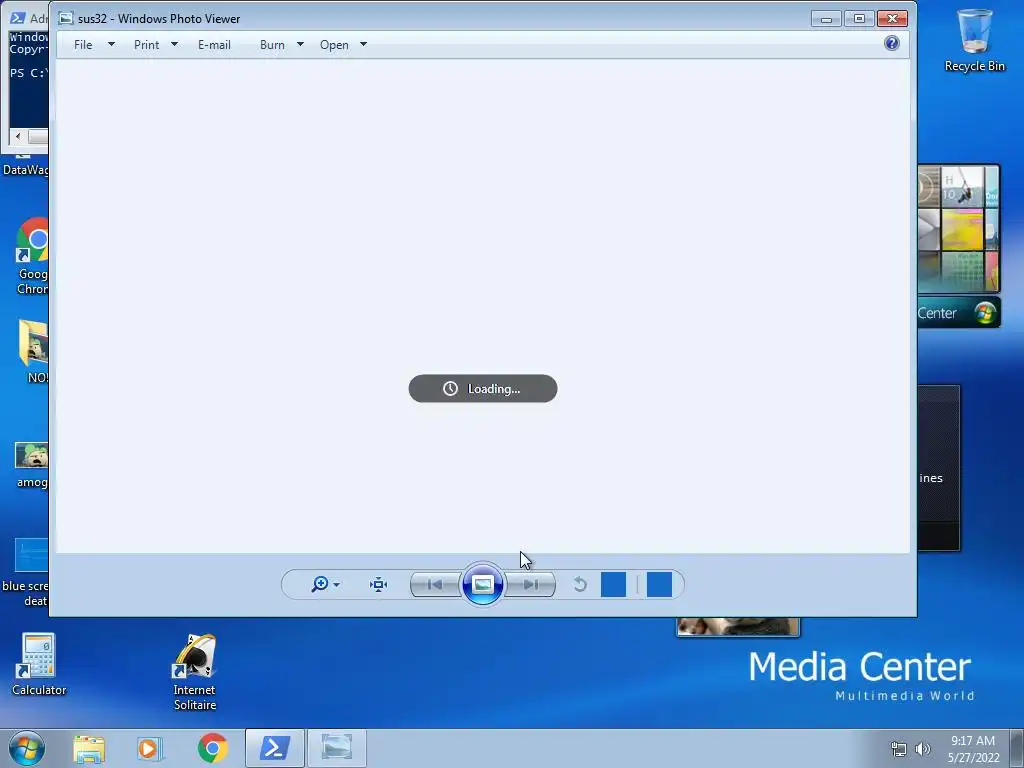The width and height of the screenshot is (1024, 768).
Task: Select the Calculator desktop shortcut
Action: click(x=39, y=664)
